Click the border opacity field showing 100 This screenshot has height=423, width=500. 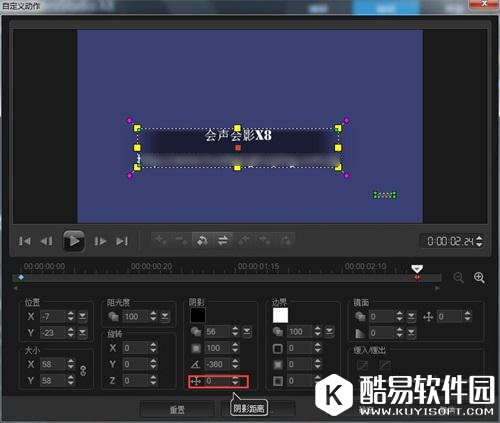click(300, 332)
